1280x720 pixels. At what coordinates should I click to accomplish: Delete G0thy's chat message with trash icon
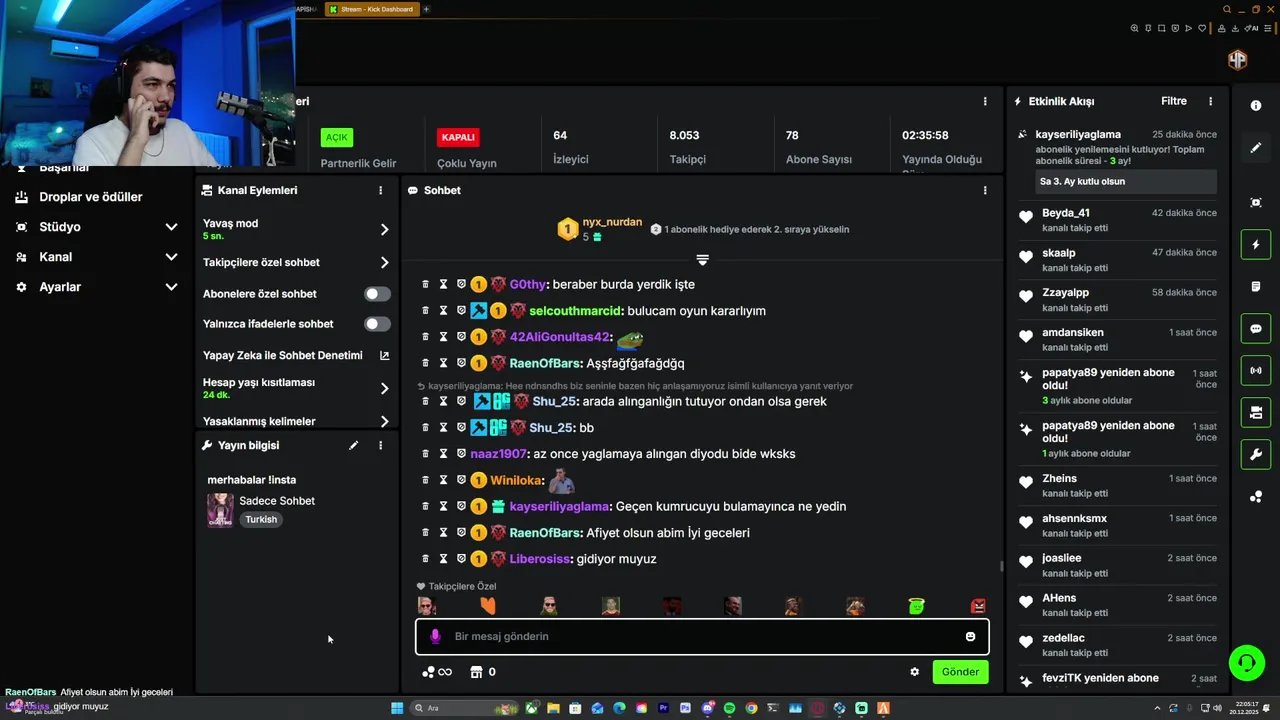[x=425, y=284]
